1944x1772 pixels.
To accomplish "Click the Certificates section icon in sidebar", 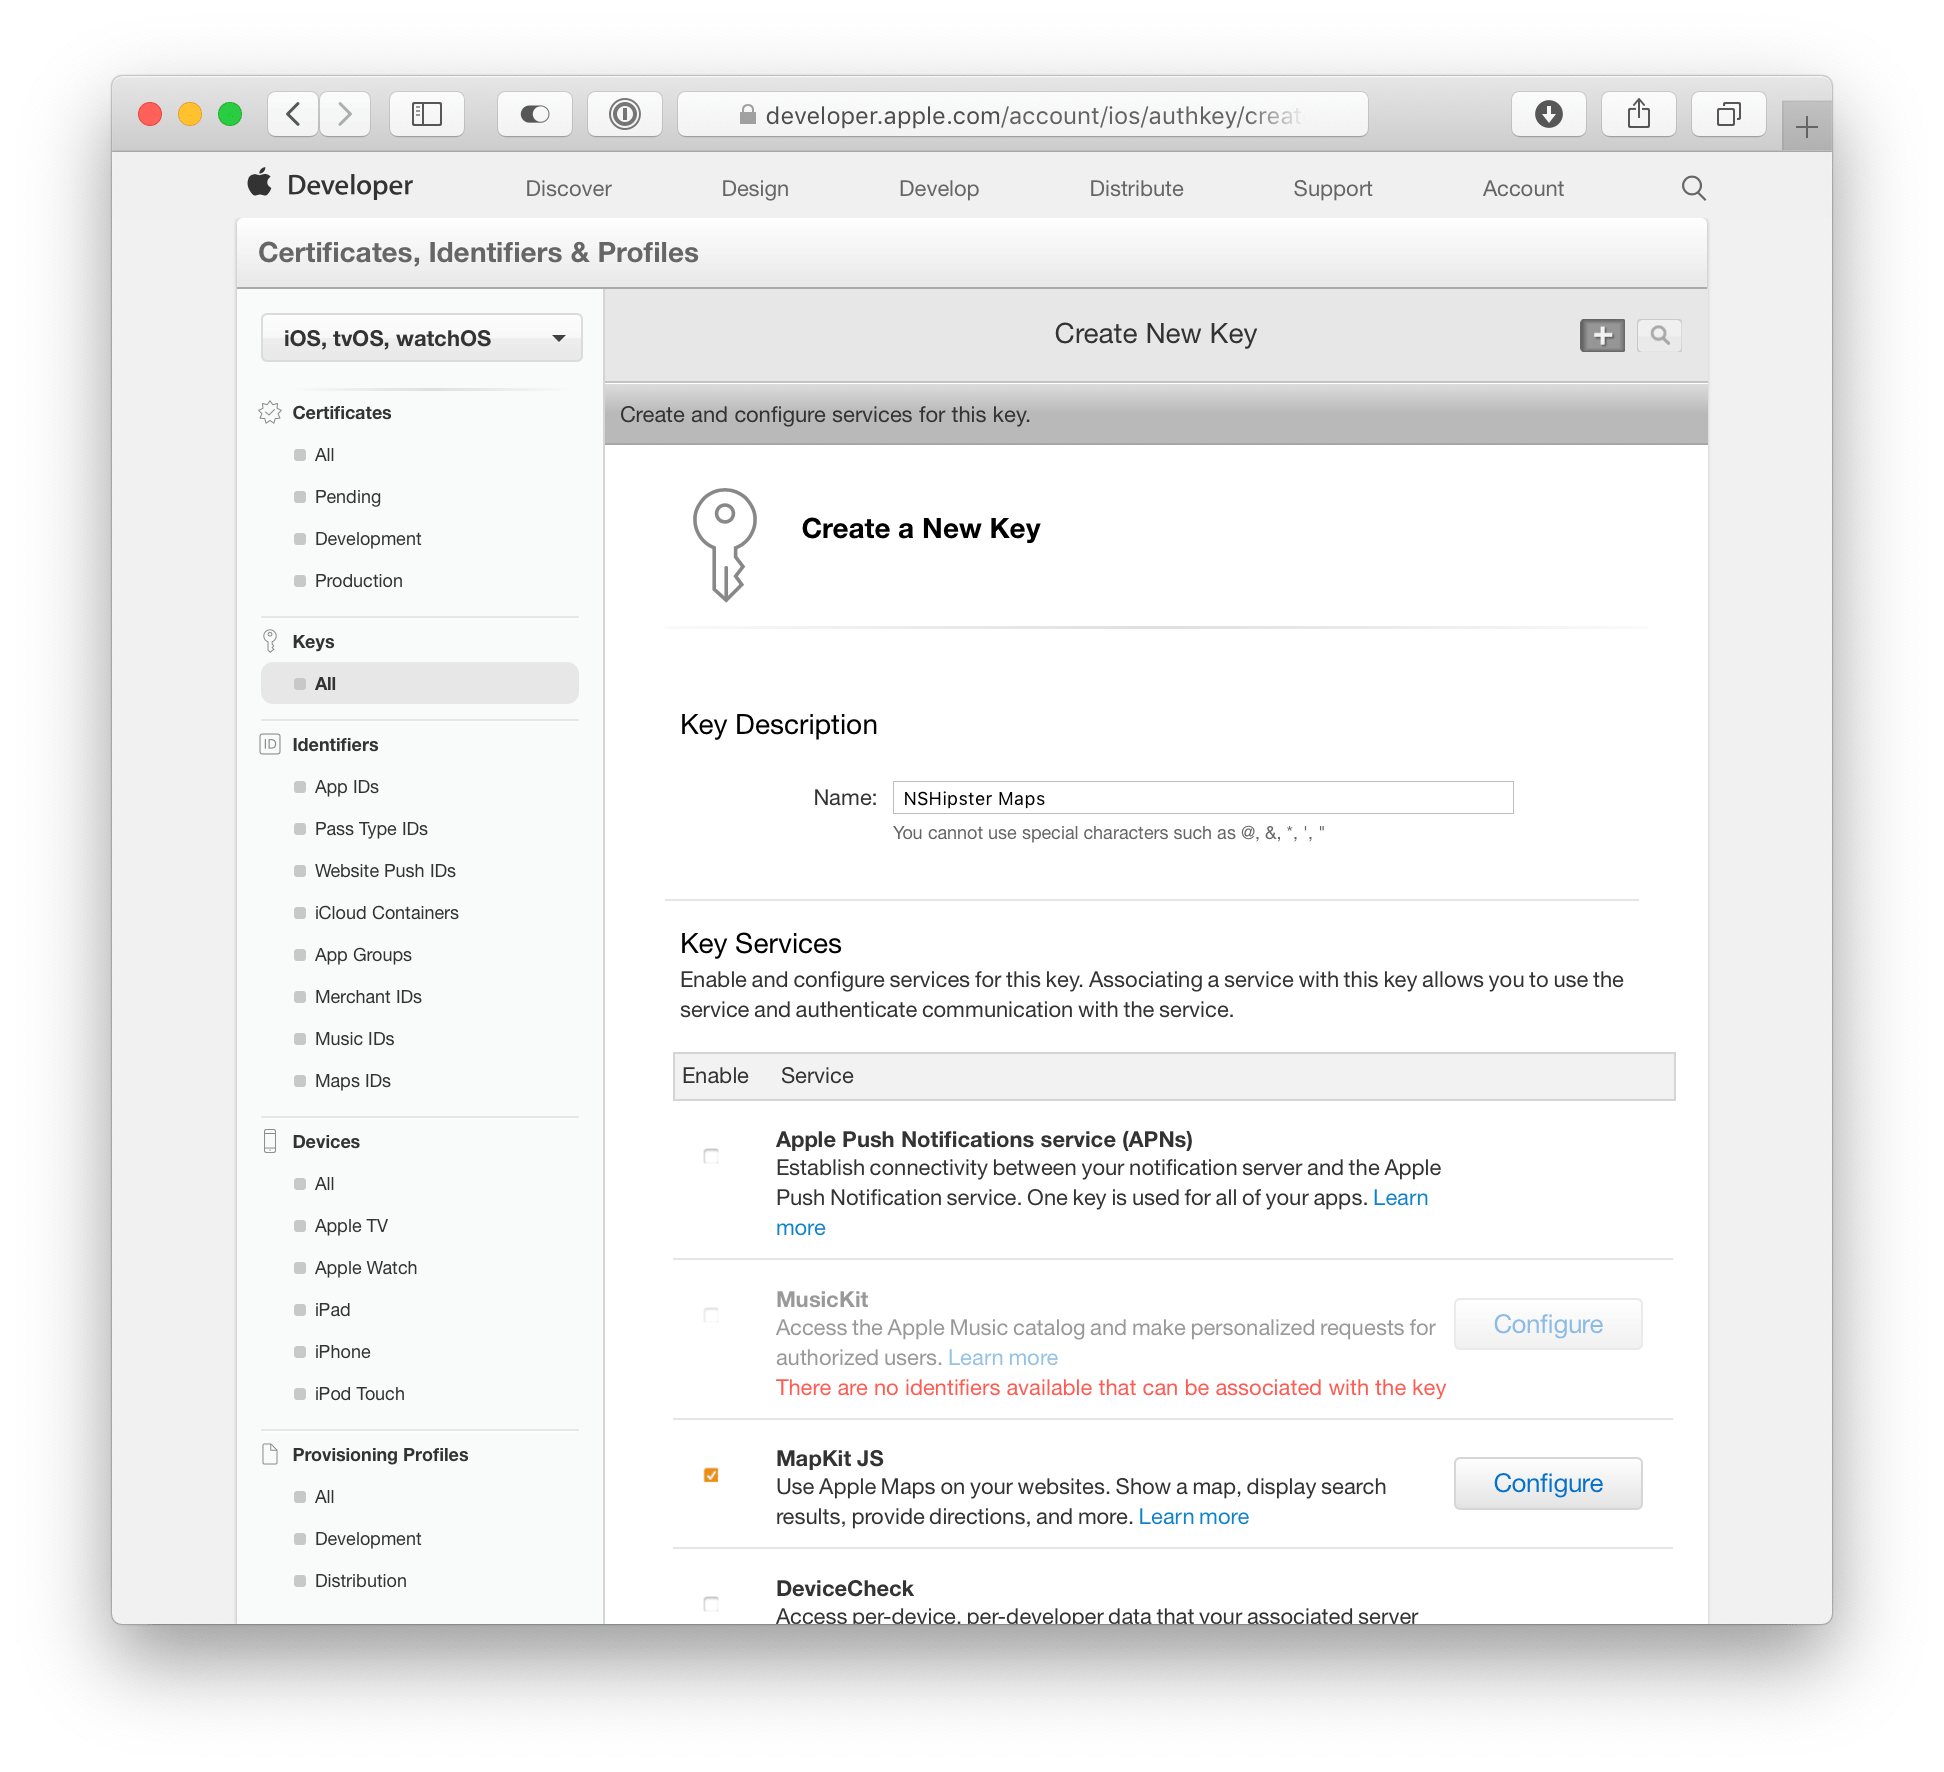I will [274, 412].
